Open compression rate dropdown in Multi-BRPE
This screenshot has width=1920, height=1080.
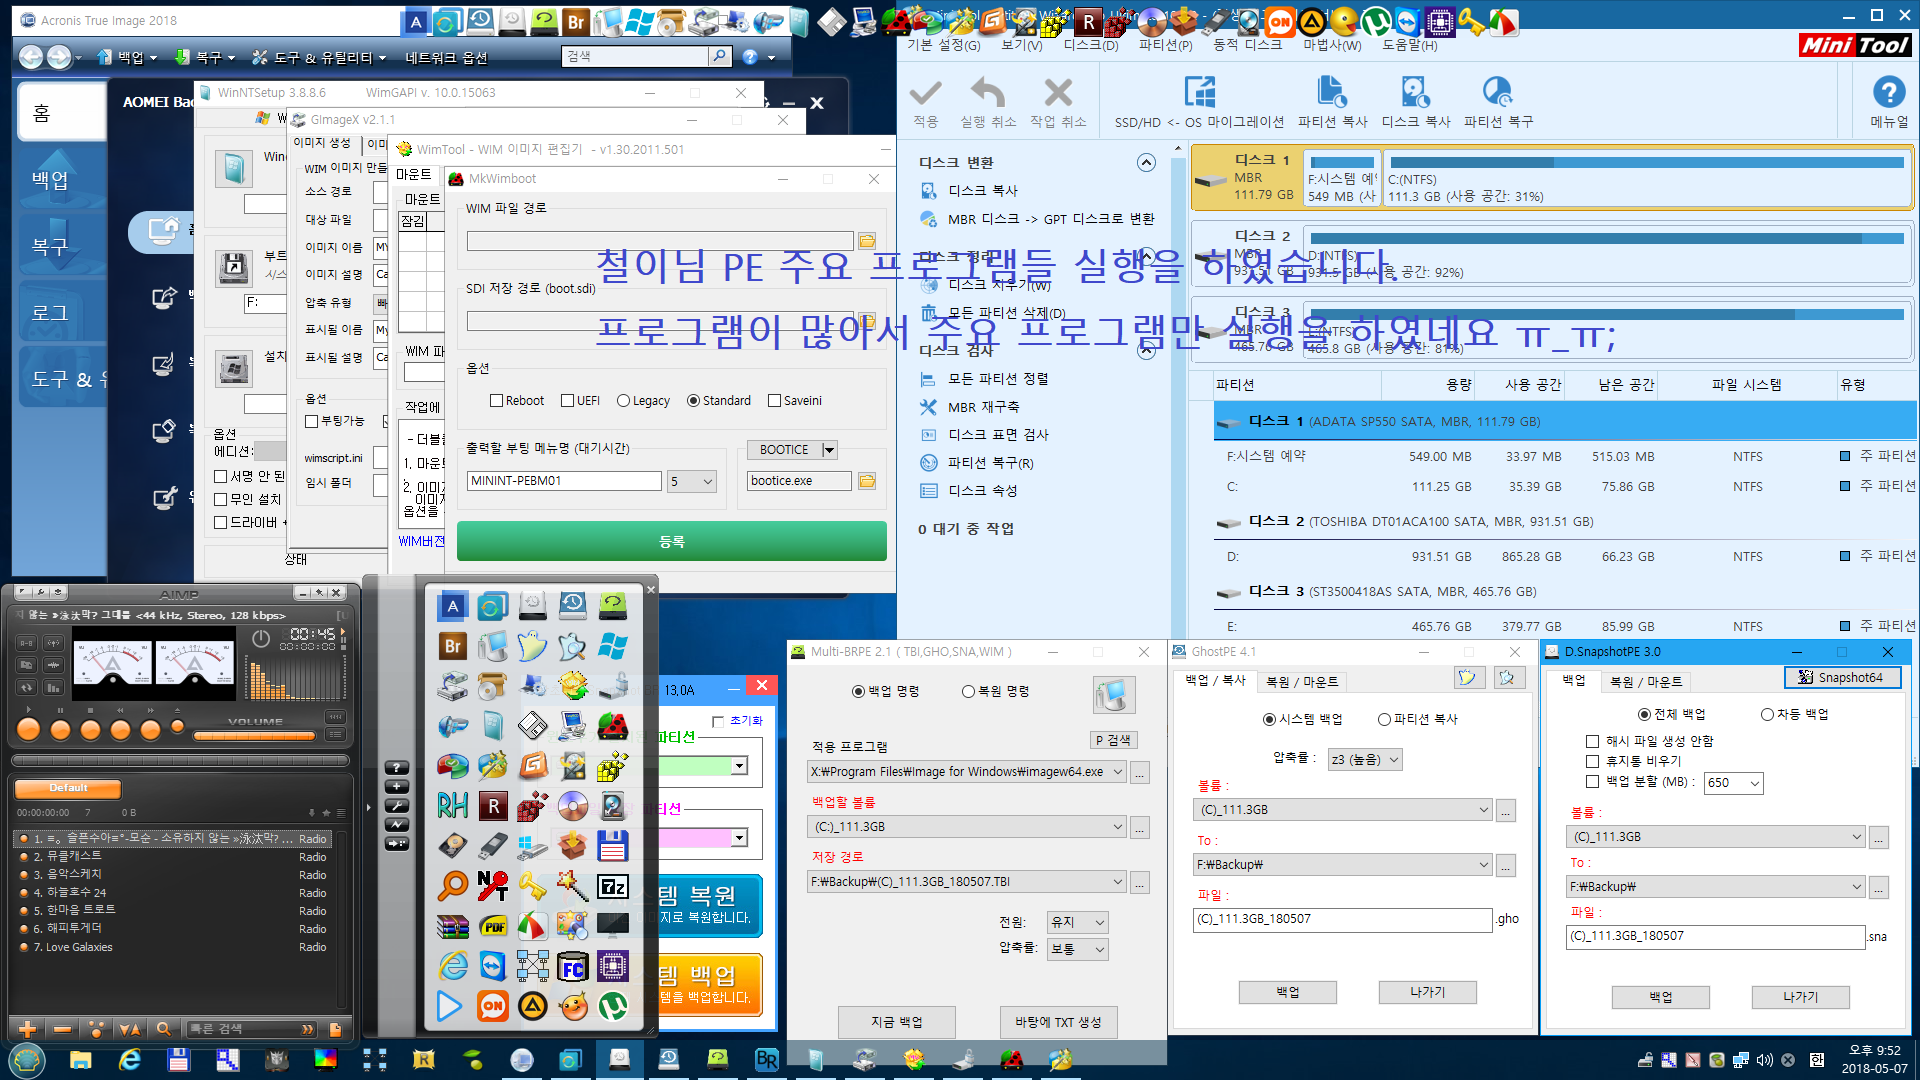[x=1078, y=949]
